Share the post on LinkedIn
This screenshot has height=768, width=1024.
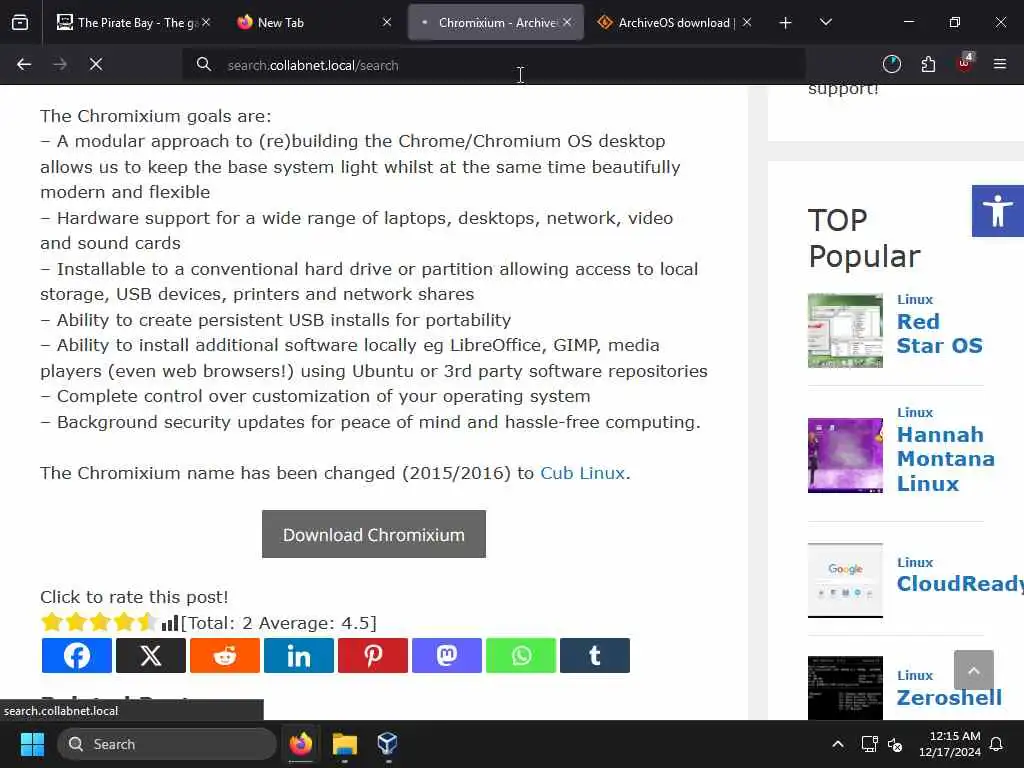point(298,656)
